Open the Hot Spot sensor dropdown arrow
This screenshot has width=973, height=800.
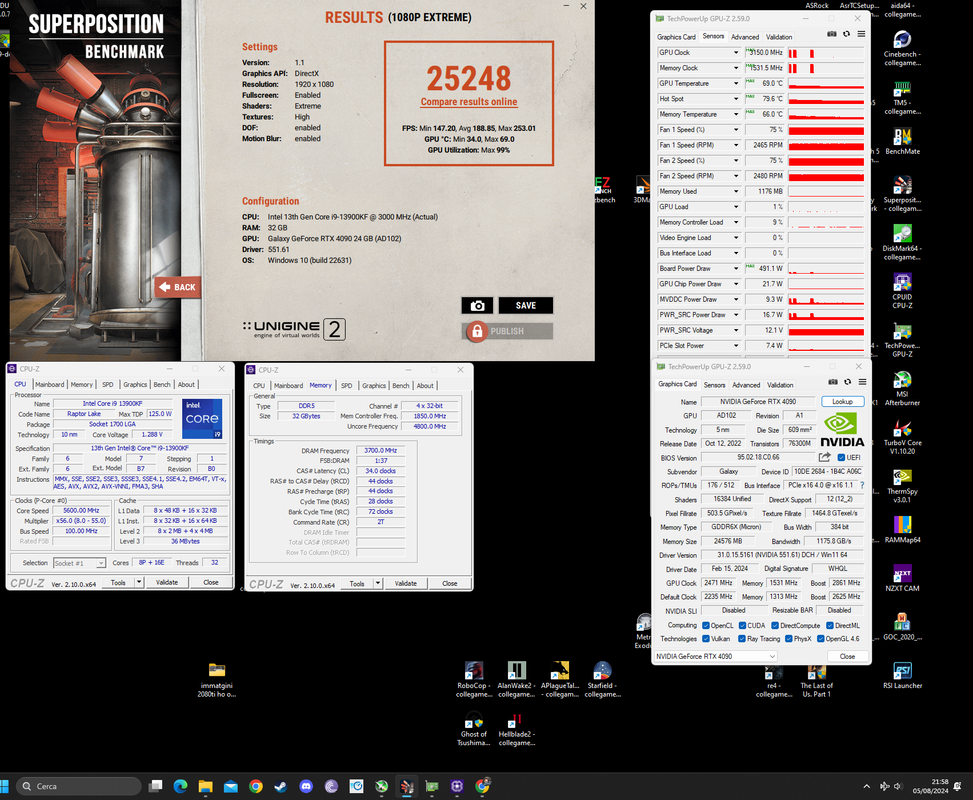[736, 99]
